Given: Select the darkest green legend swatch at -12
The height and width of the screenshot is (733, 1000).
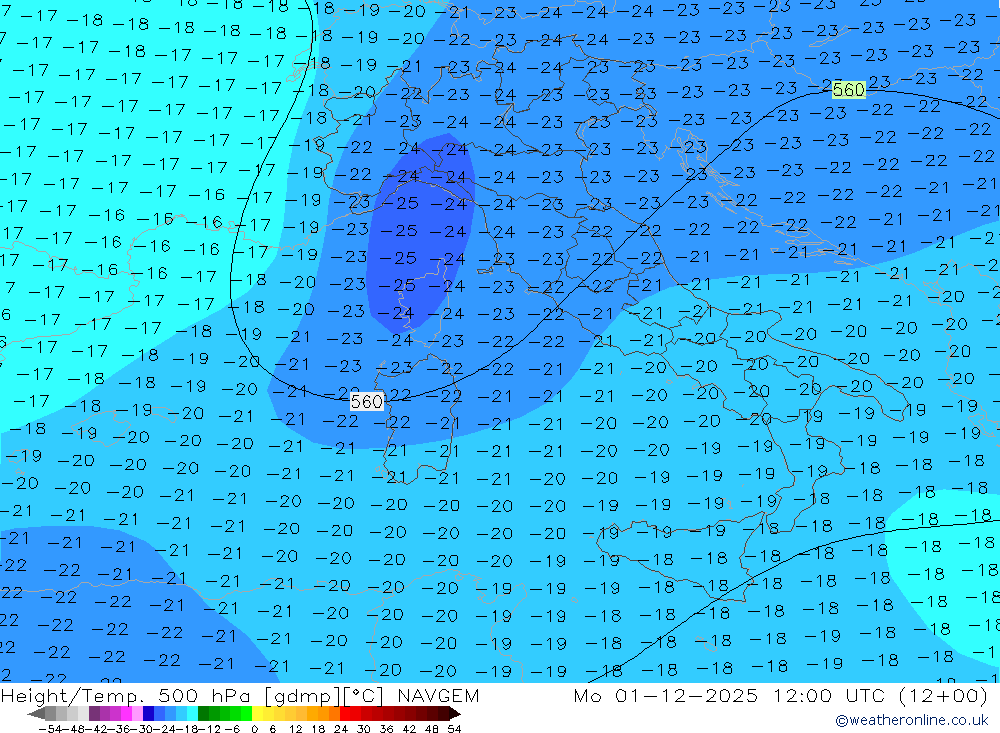Looking at the screenshot, I should (203, 714).
